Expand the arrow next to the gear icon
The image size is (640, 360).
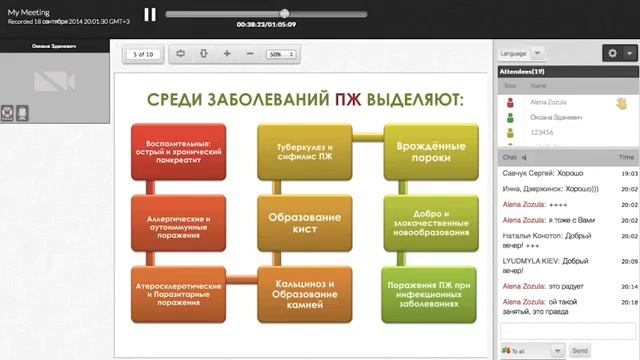click(x=630, y=53)
